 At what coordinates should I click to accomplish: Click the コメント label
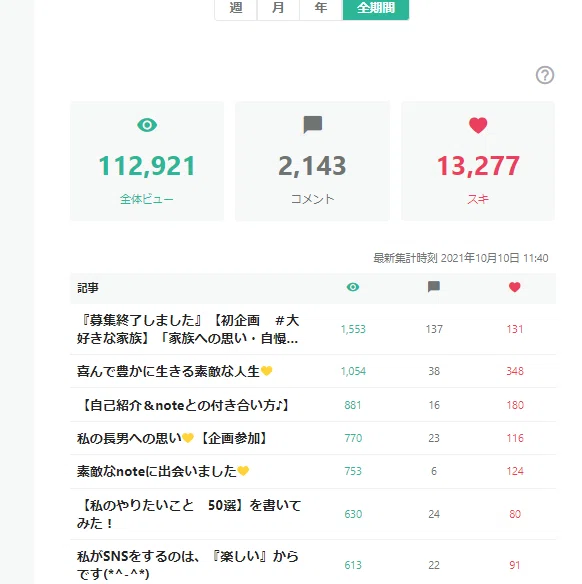pos(312,199)
